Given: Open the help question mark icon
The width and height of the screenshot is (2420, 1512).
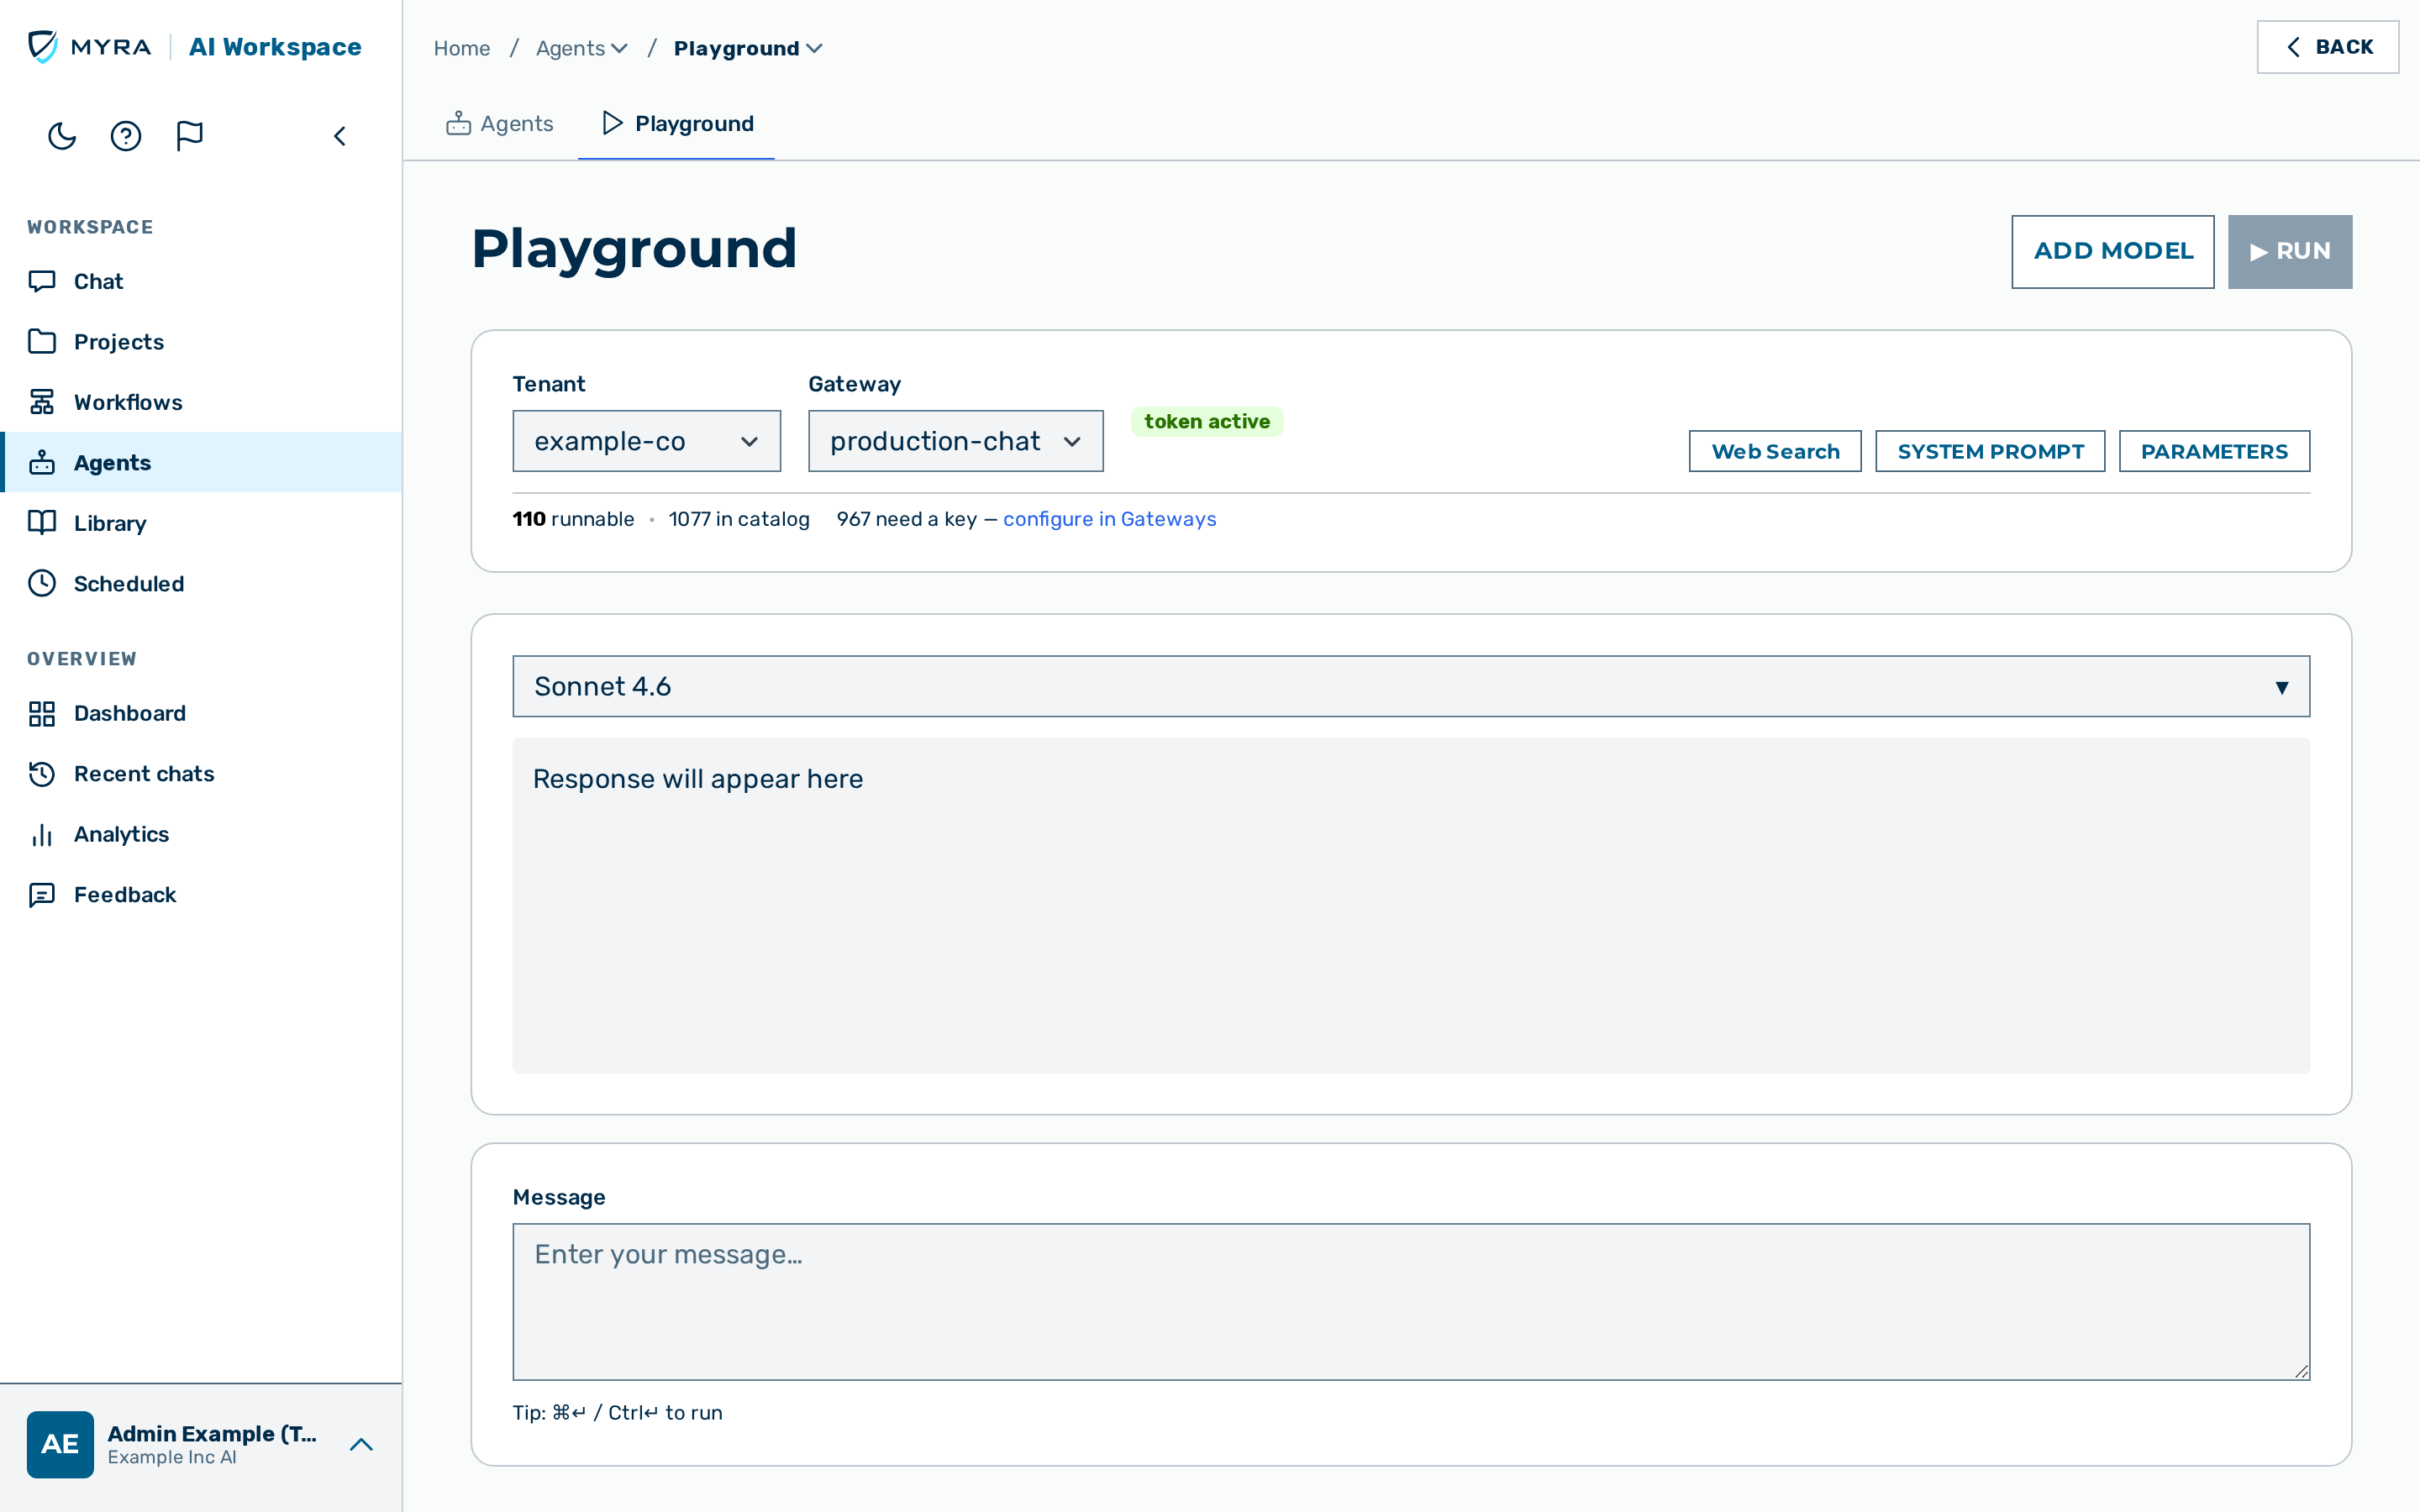Looking at the screenshot, I should 126,136.
